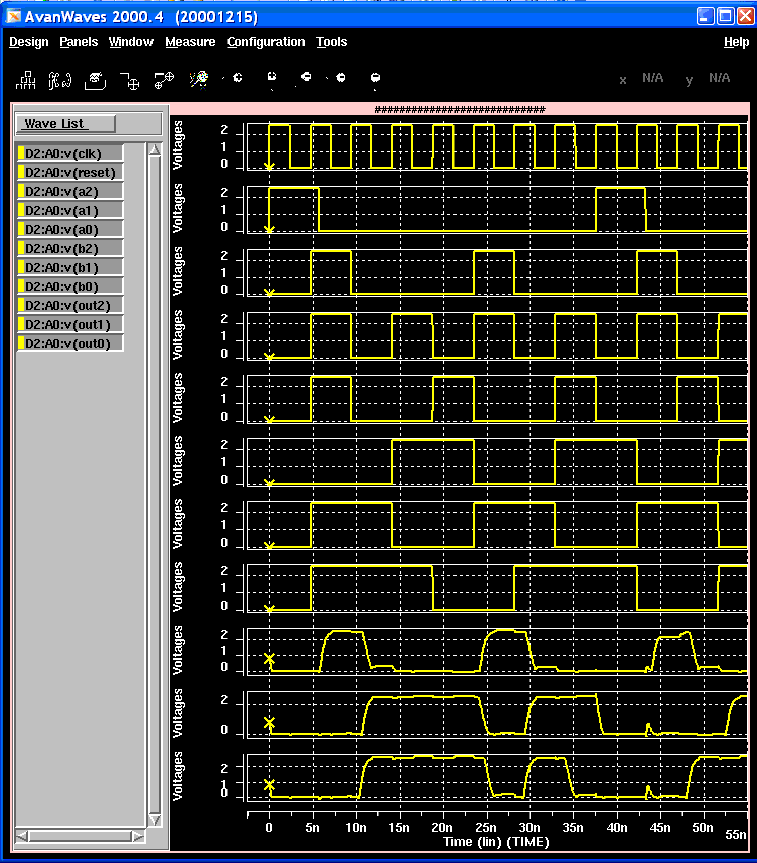
Task: Select the D2:A0:v(reset) wave entry
Action: coord(69,172)
